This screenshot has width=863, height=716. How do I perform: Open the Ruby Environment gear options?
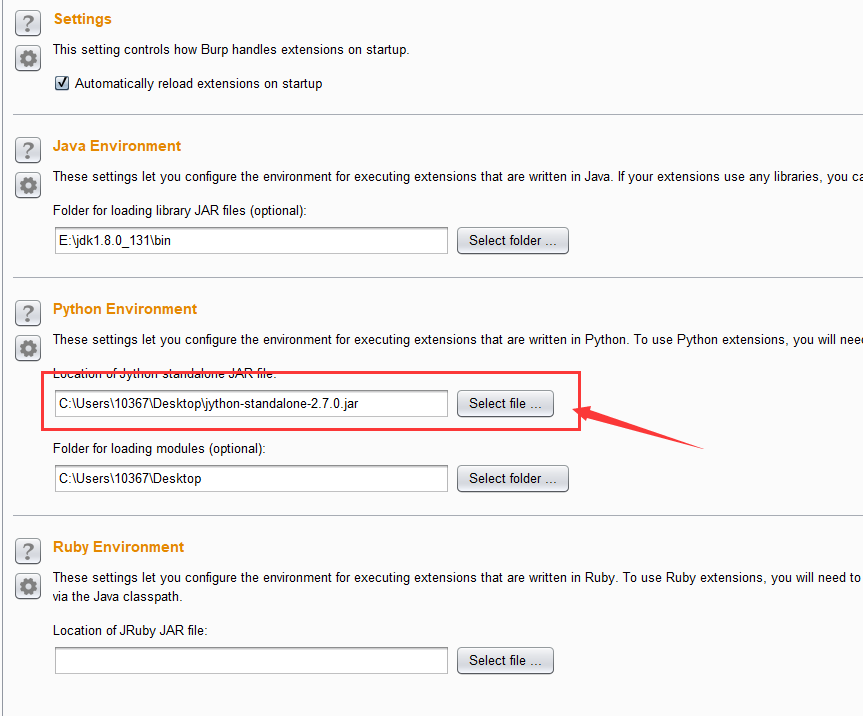[28, 586]
